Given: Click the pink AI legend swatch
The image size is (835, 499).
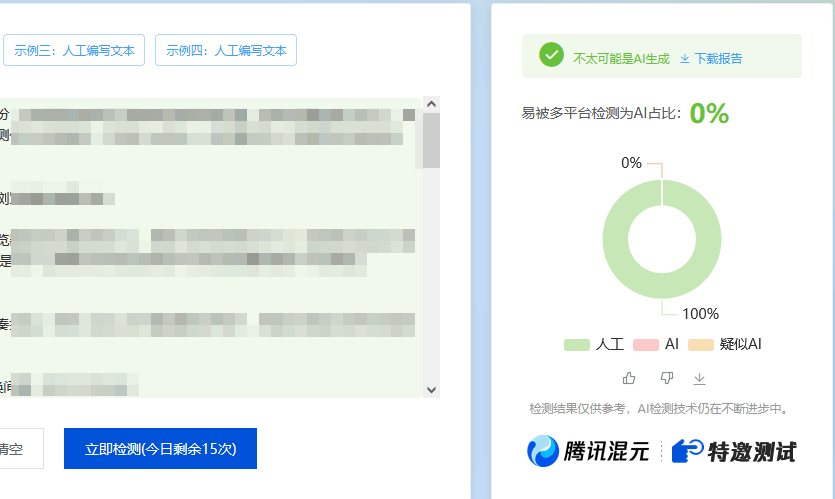Looking at the screenshot, I should 645,345.
